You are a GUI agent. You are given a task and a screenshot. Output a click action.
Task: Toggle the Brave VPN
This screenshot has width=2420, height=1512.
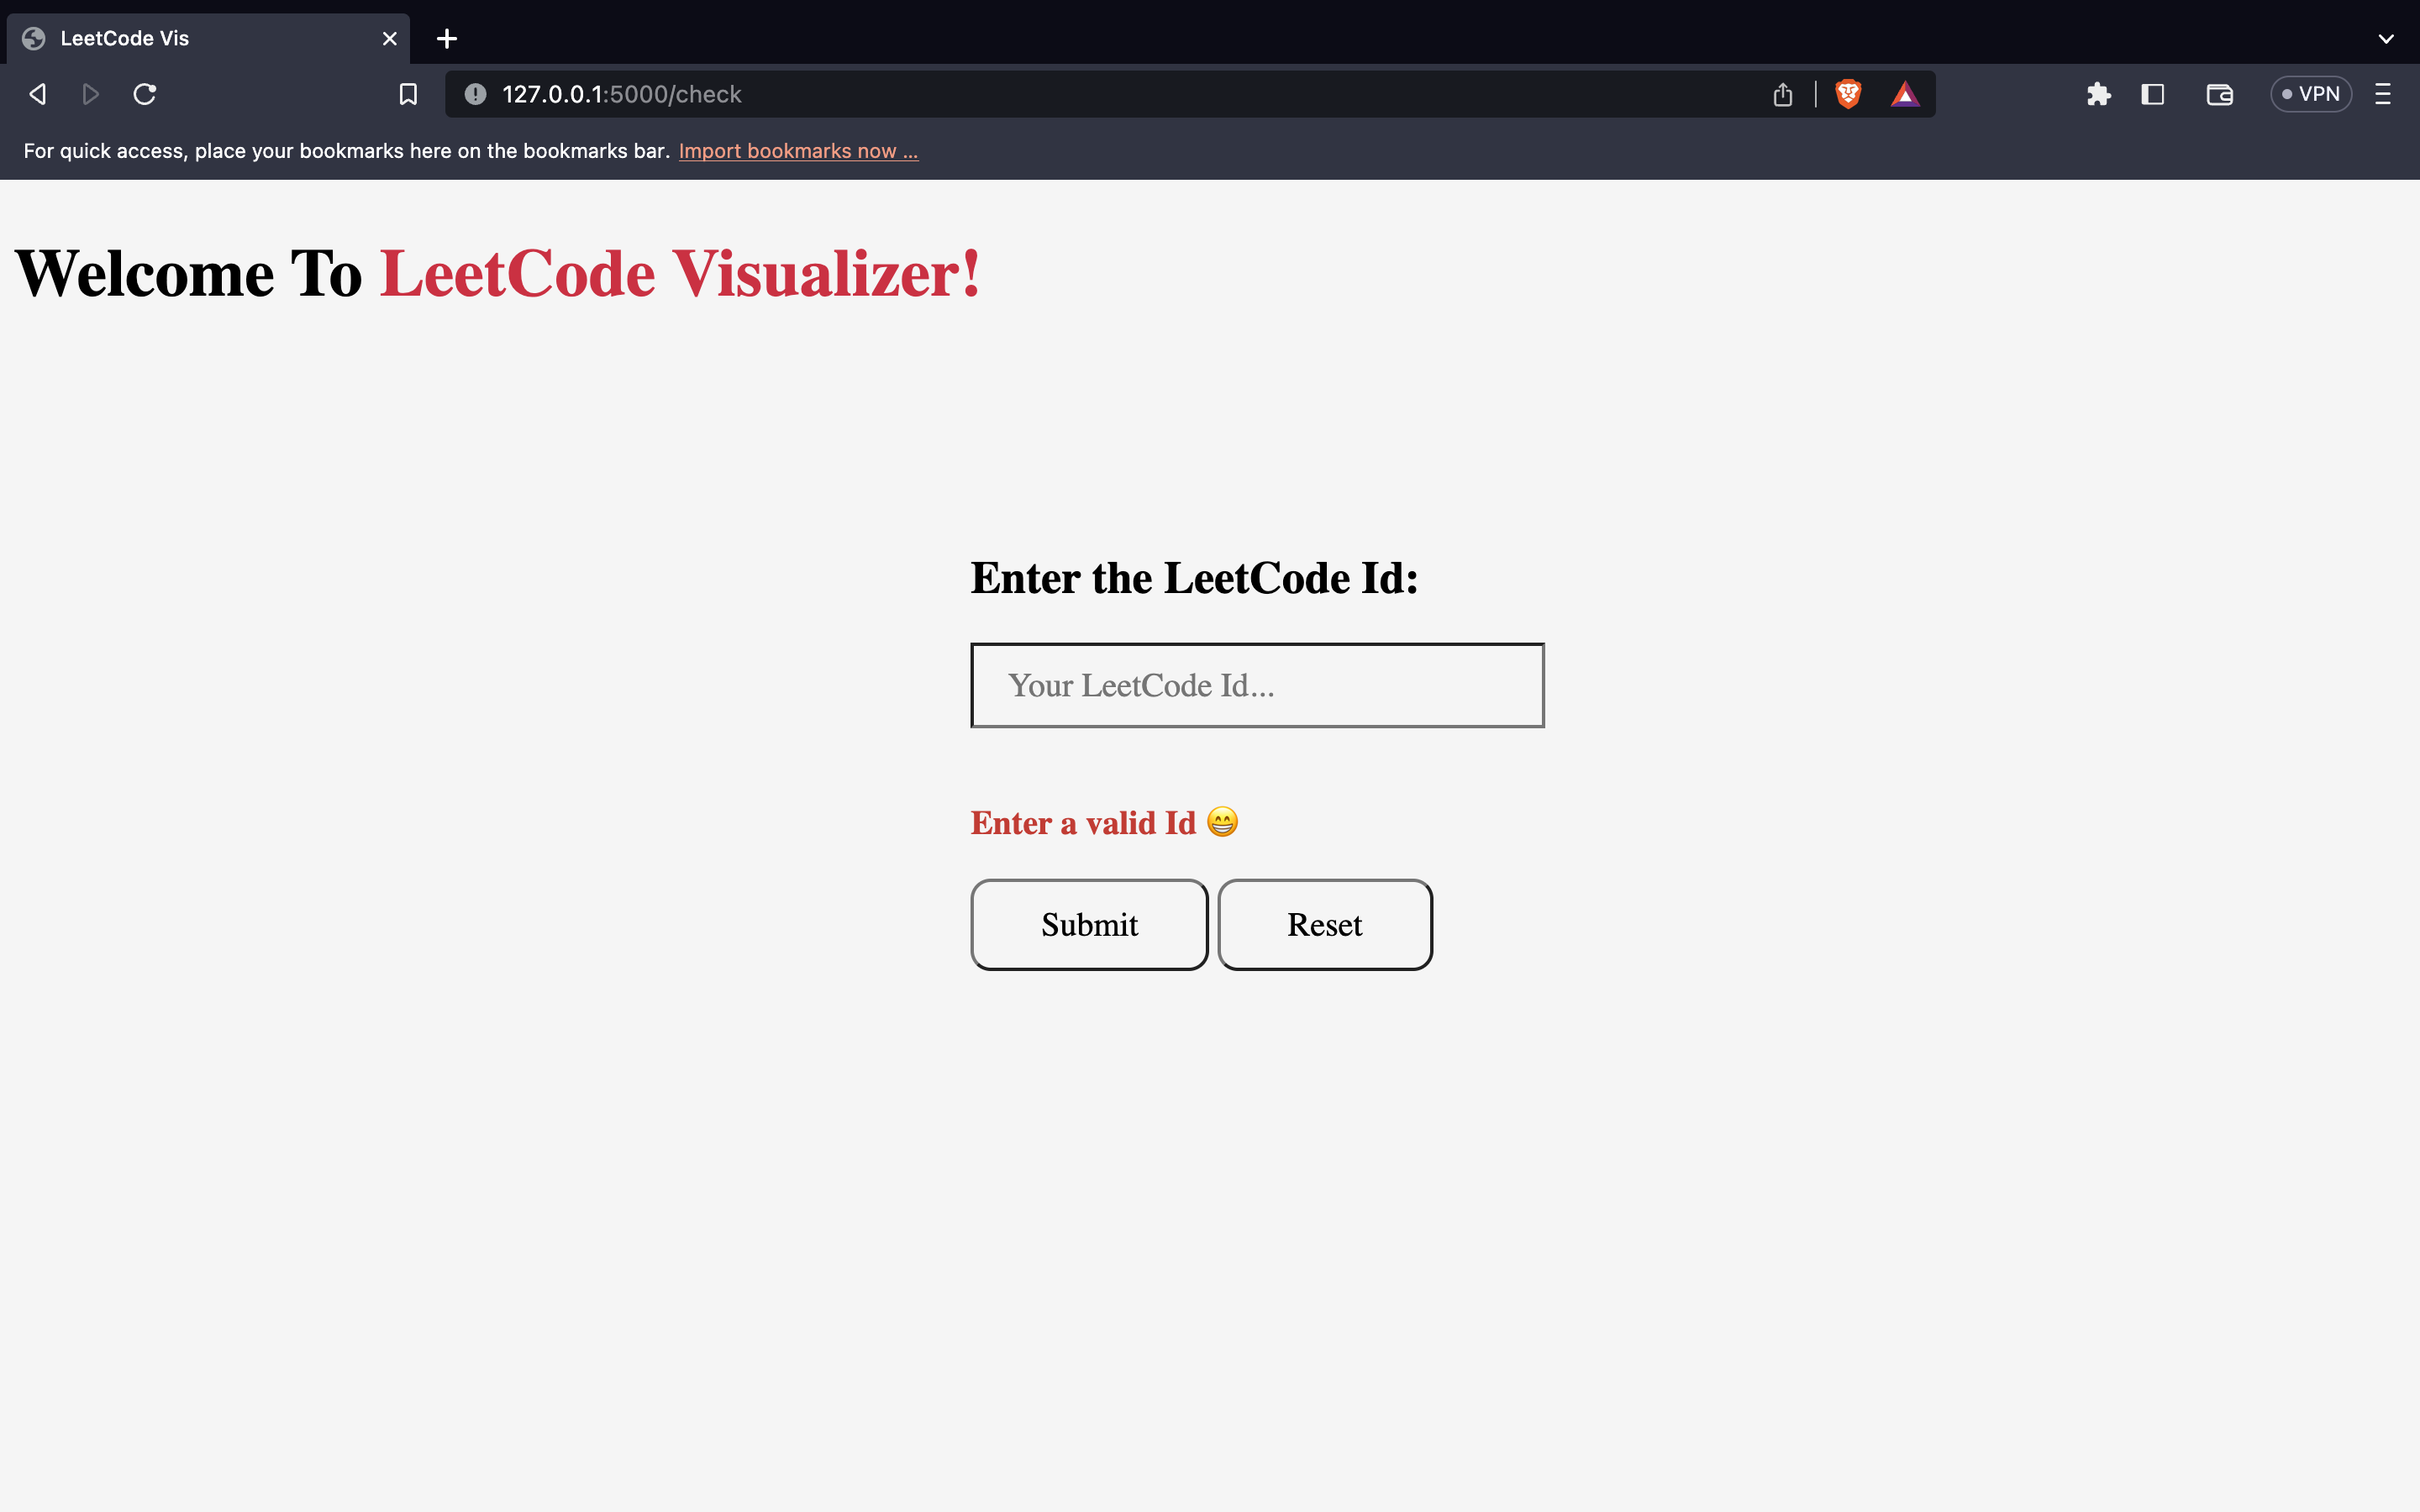click(2311, 93)
